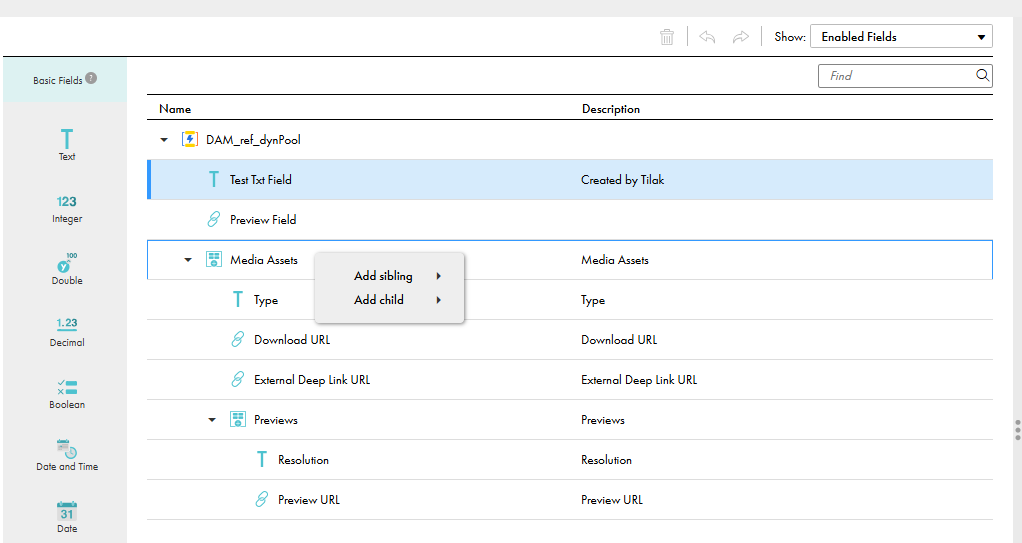Select the Double field type icon
Viewport: 1022px width, 543px height.
(66, 262)
